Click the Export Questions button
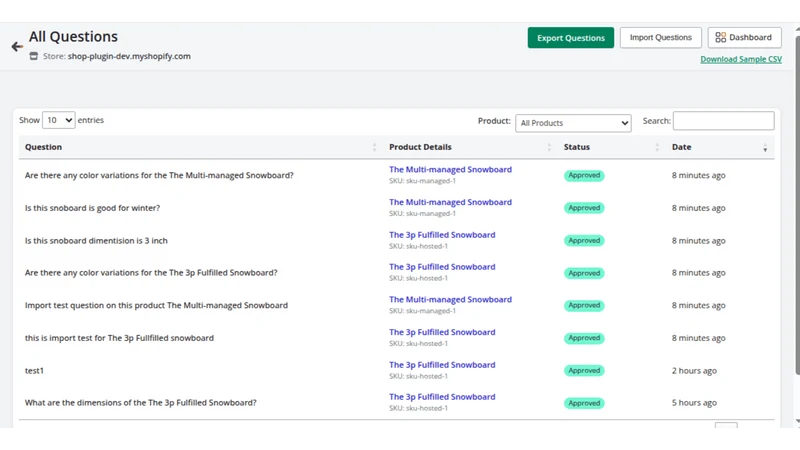Screen dimensions: 800x450 571,38
